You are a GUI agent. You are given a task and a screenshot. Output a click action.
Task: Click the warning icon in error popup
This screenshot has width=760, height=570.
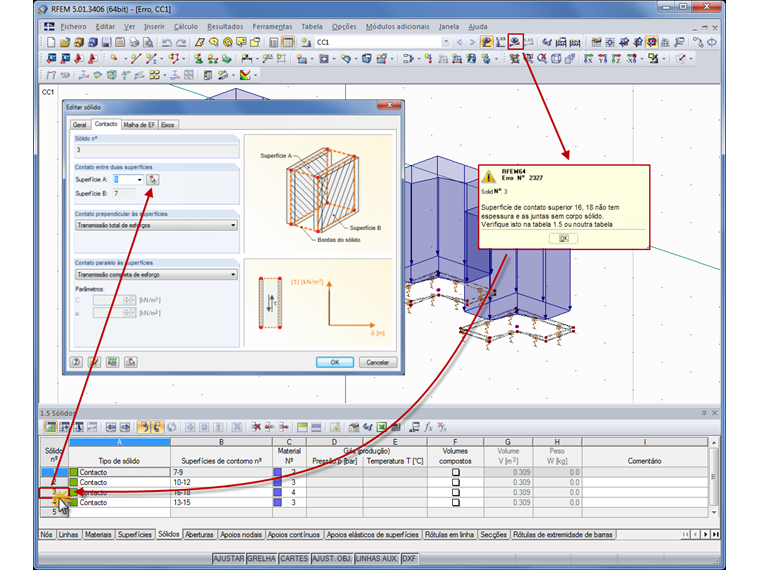pyautogui.click(x=489, y=176)
